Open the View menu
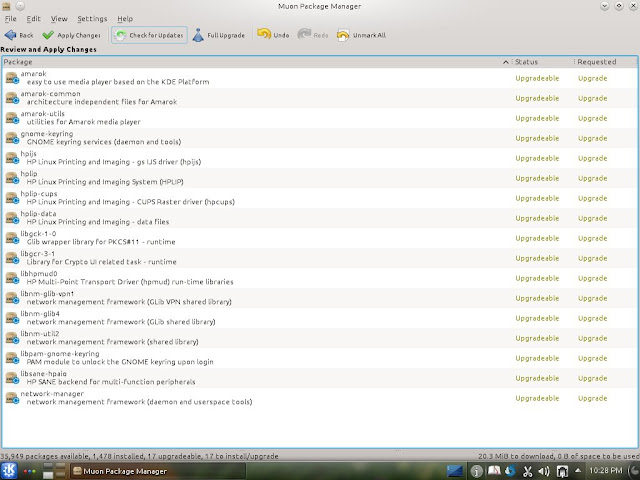The image size is (640, 480). (59, 19)
